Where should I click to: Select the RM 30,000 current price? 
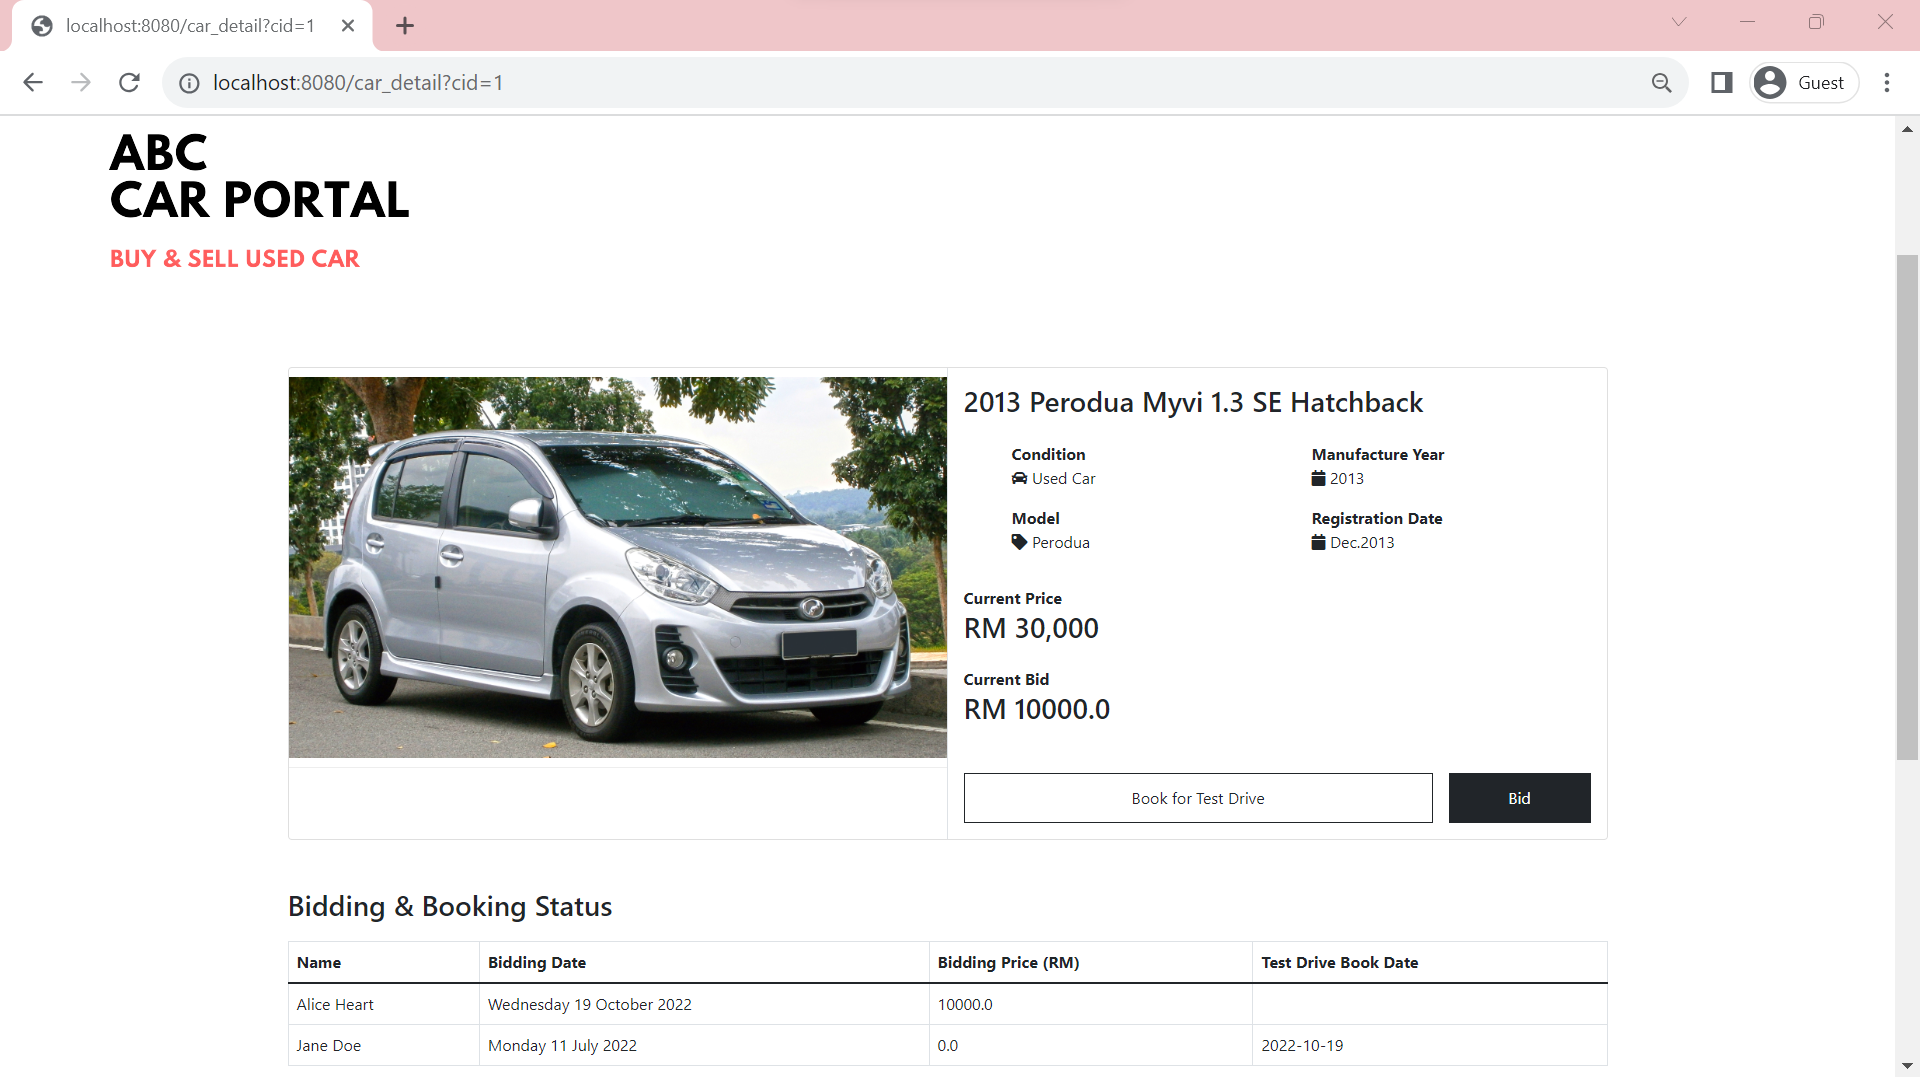click(x=1031, y=629)
